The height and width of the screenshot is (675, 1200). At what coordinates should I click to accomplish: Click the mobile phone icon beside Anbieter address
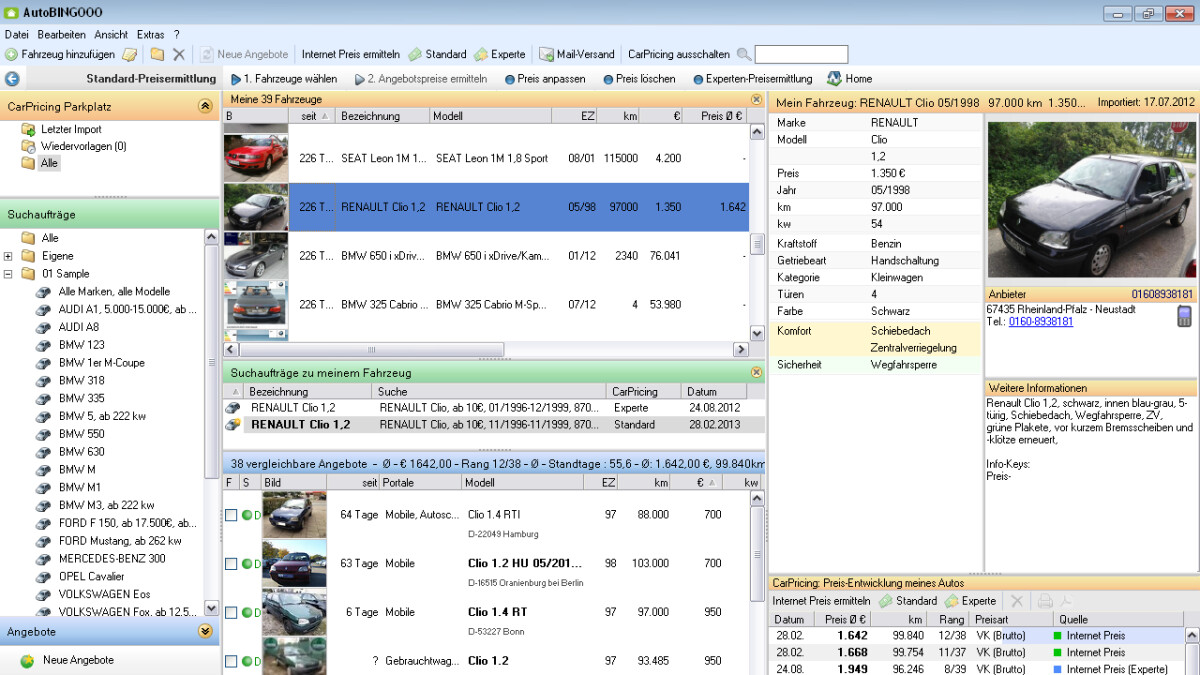click(x=1184, y=316)
